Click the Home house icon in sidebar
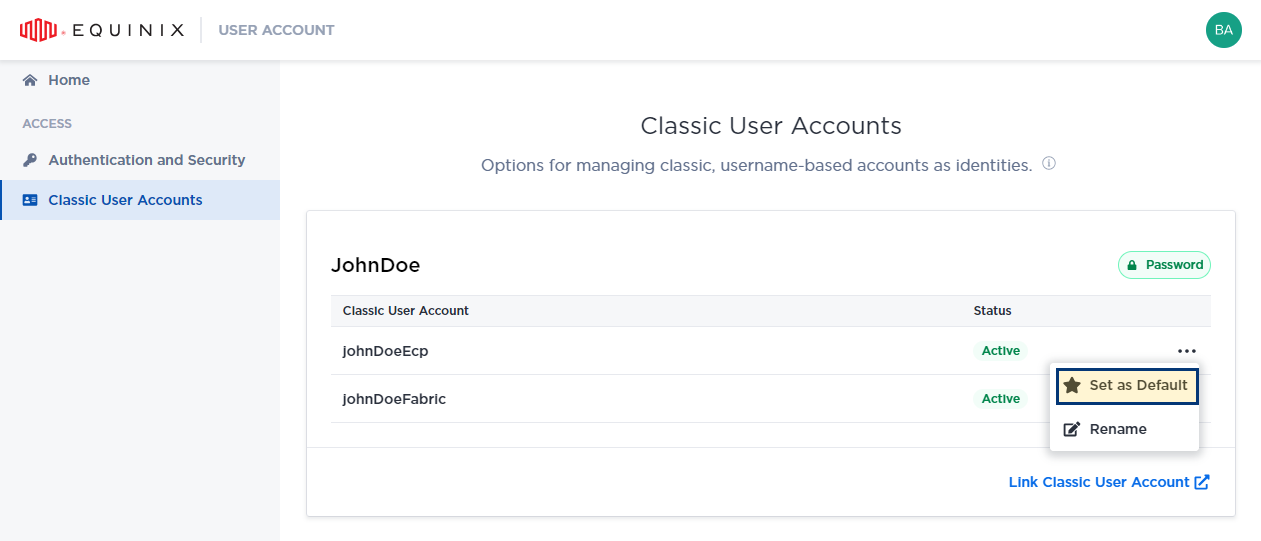Image resolution: width=1261 pixels, height=541 pixels. click(x=30, y=80)
